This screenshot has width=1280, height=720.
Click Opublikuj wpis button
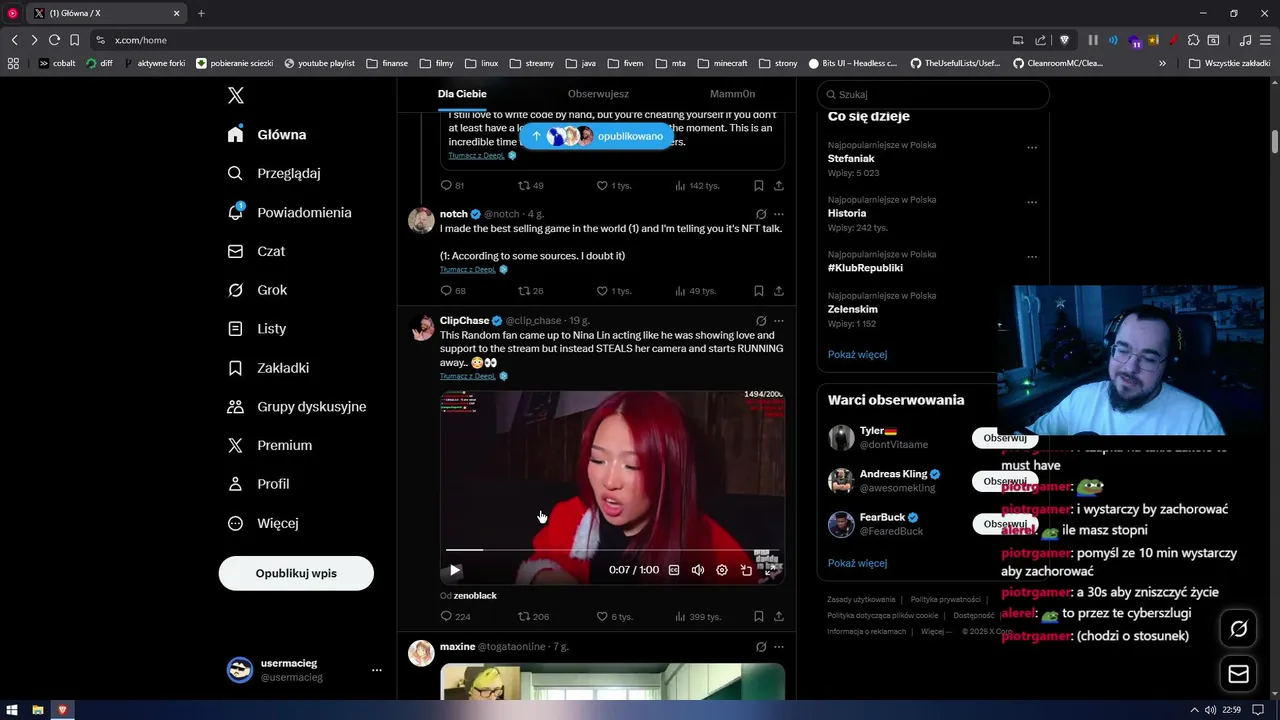(296, 573)
